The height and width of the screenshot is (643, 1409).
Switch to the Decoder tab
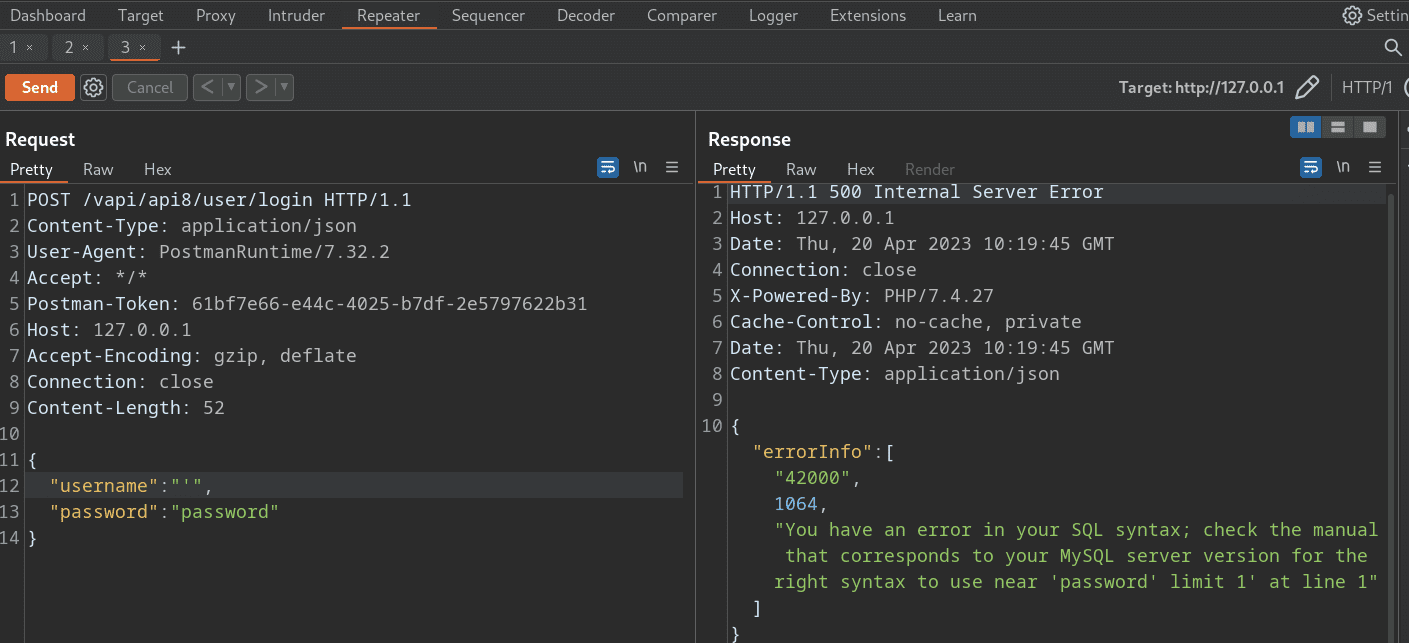[x=586, y=15]
